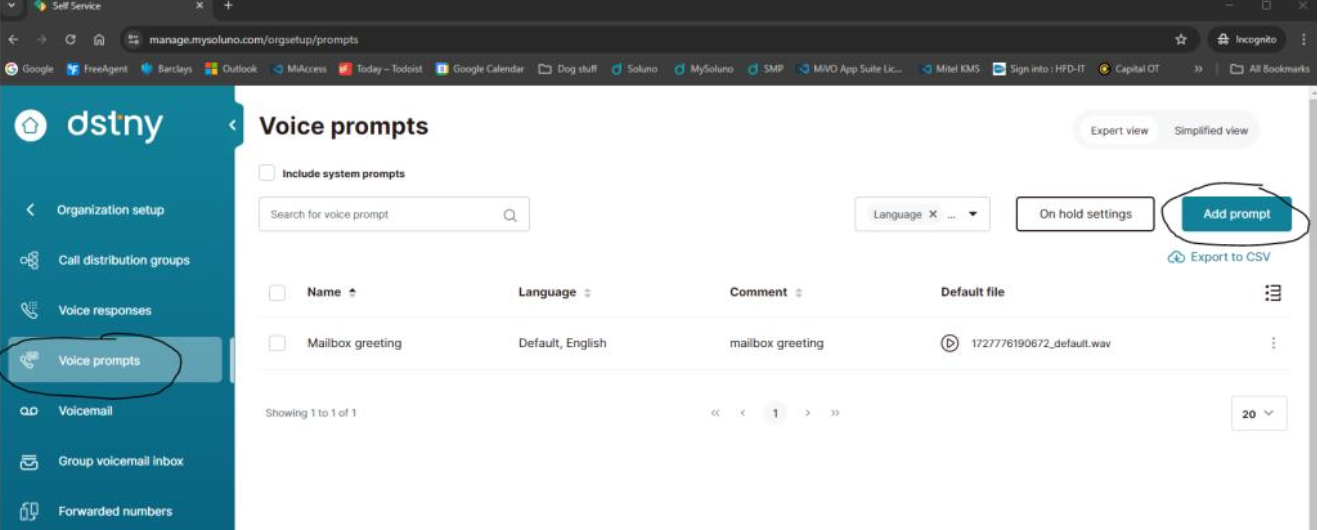Click the address bar URL

pyautogui.click(x=253, y=39)
